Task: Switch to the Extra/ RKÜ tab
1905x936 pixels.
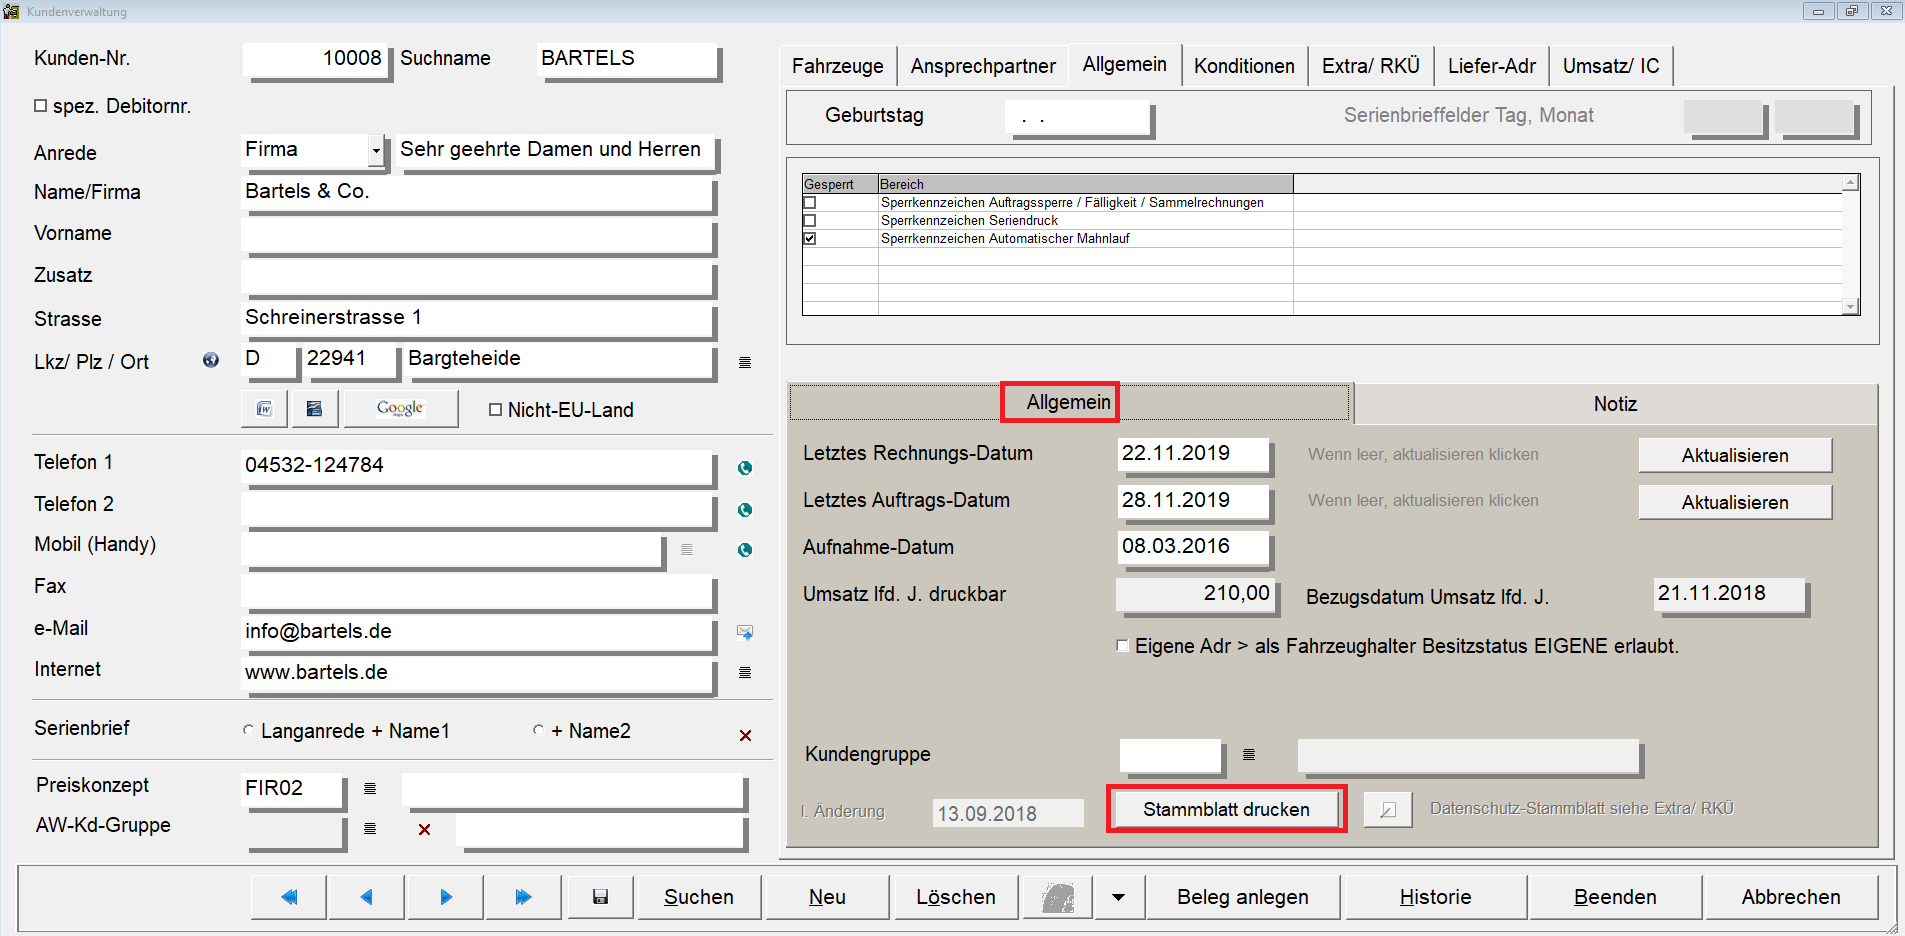Action: pyautogui.click(x=1371, y=66)
